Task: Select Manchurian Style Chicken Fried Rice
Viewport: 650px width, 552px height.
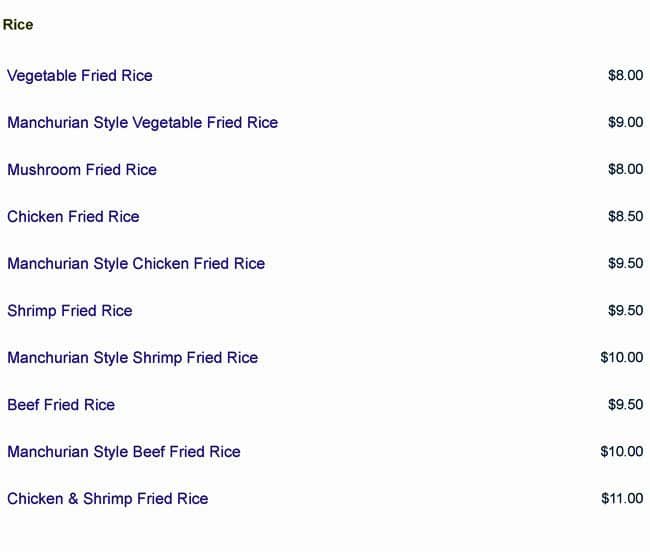Action: (x=136, y=263)
